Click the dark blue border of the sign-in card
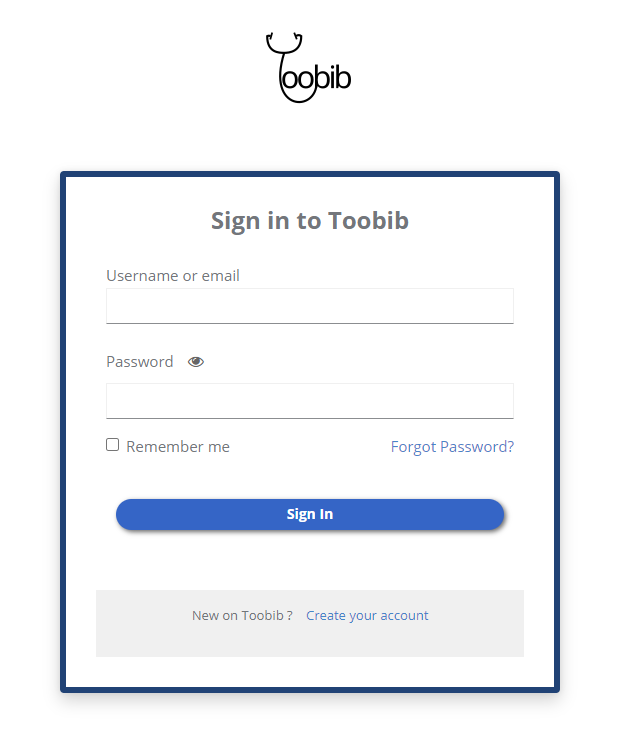The width and height of the screenshot is (627, 737). [63, 430]
